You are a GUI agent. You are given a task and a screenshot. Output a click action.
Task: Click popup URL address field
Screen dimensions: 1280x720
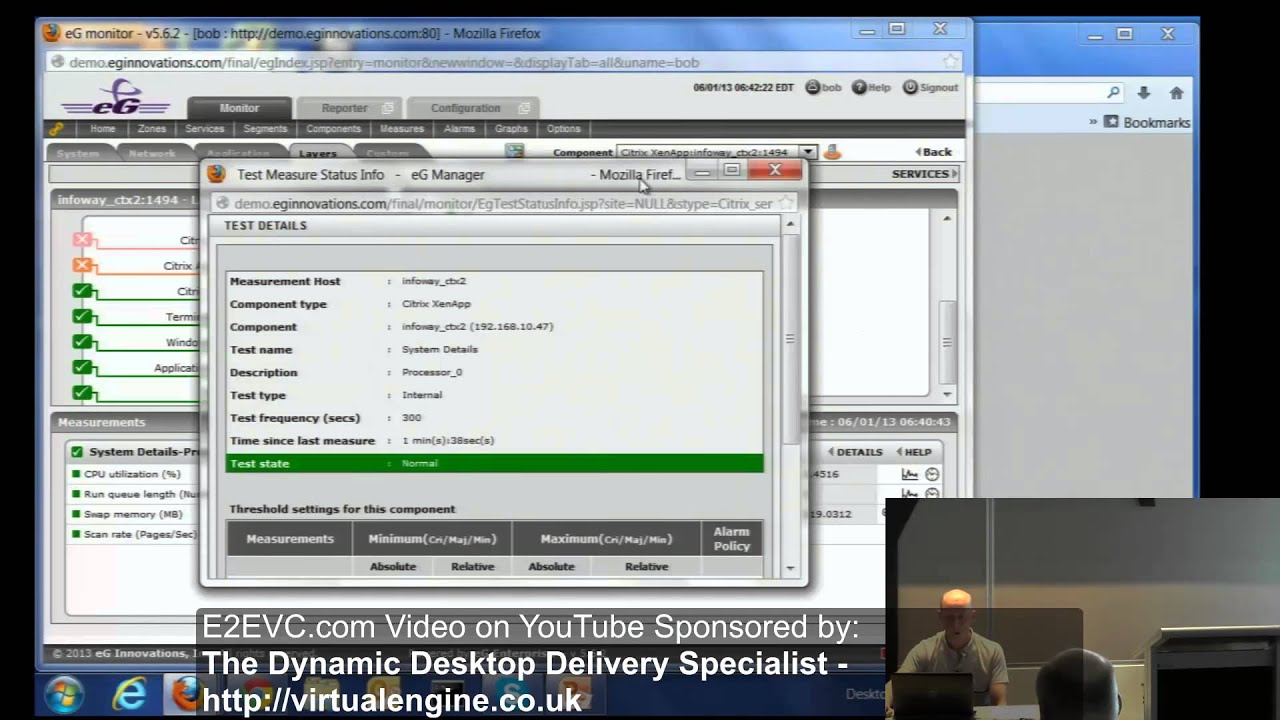[x=504, y=203]
